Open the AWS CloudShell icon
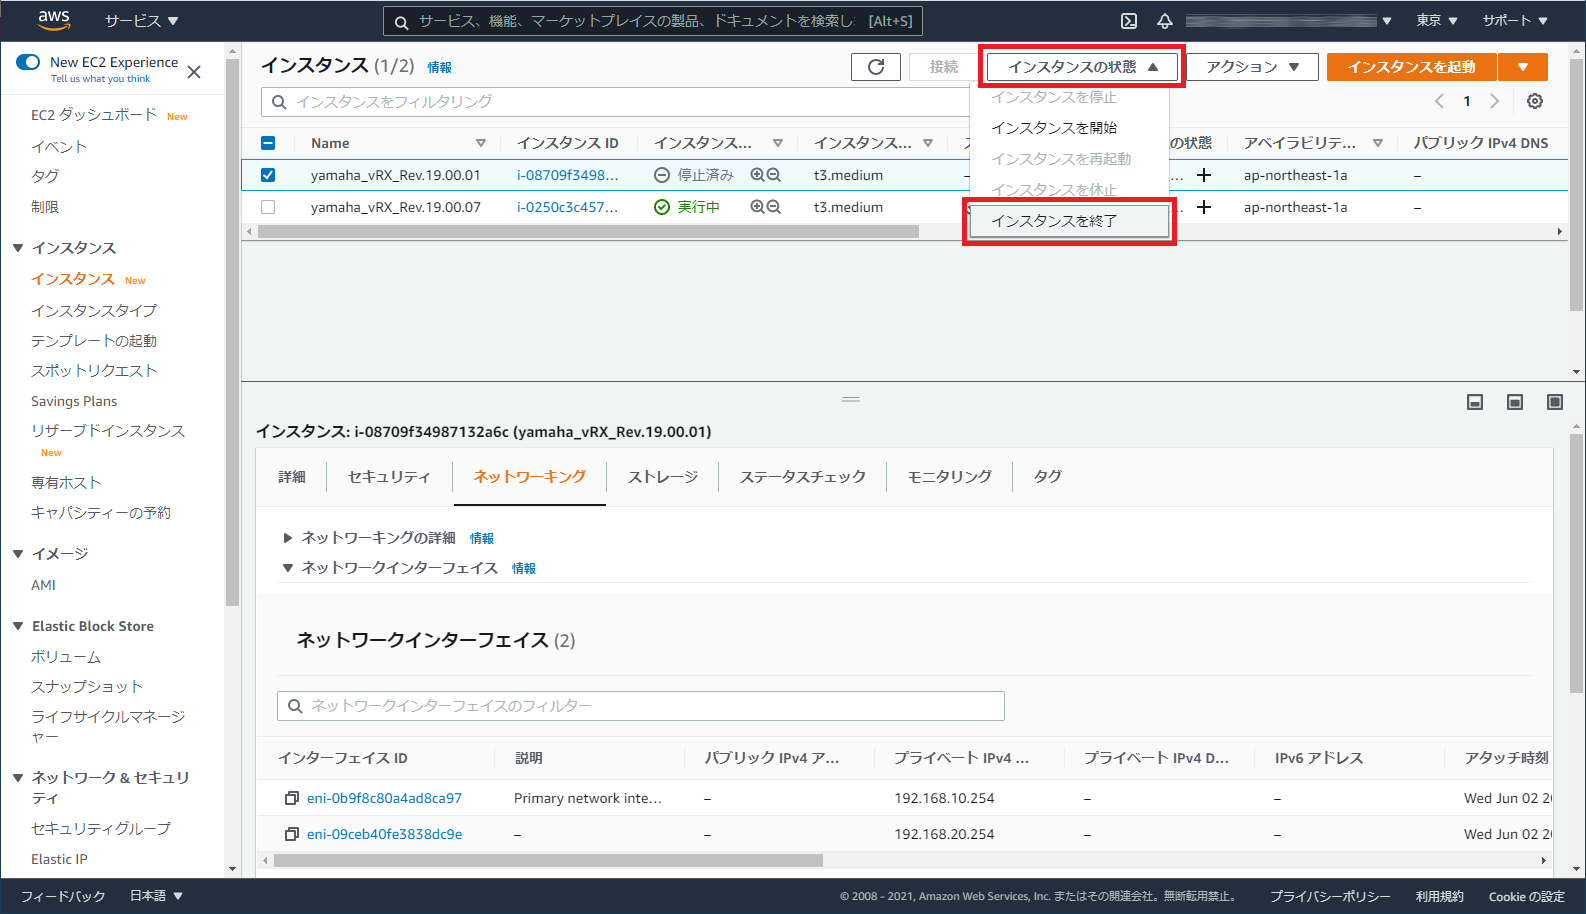The height and width of the screenshot is (914, 1586). tap(1129, 21)
